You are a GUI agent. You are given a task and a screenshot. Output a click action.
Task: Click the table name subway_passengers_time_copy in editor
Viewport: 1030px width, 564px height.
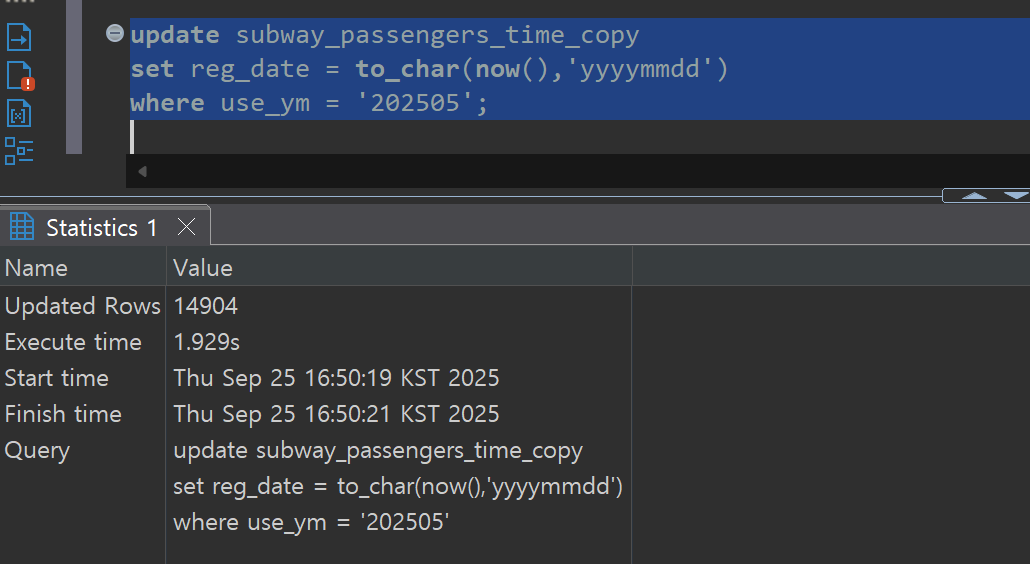tap(437, 35)
